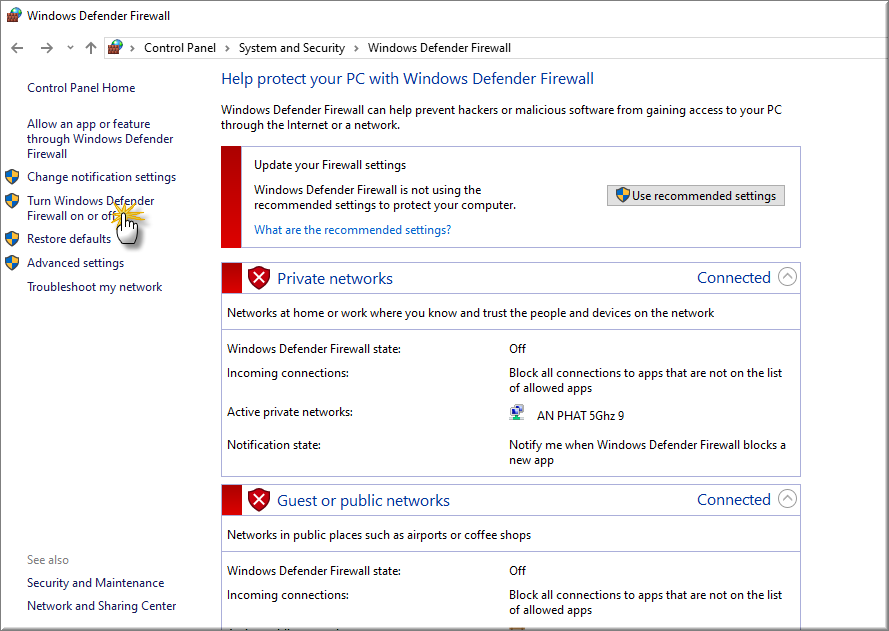
Task: Select the Private networks heading
Action: tap(335, 278)
